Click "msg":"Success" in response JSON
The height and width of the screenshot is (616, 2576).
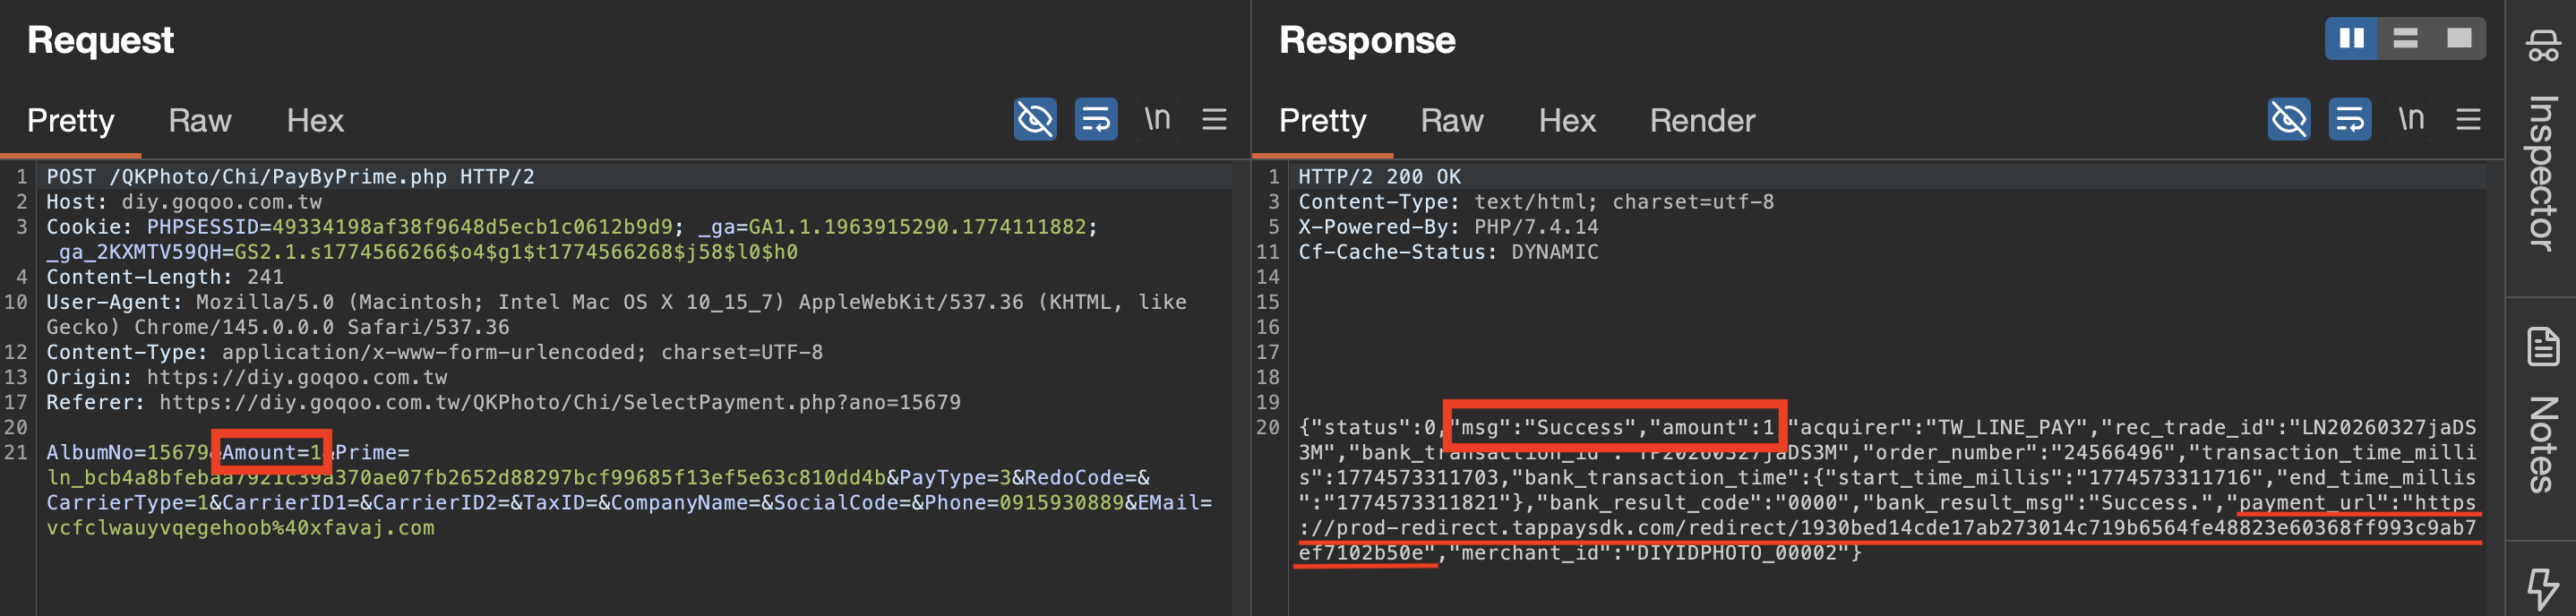click(1543, 427)
